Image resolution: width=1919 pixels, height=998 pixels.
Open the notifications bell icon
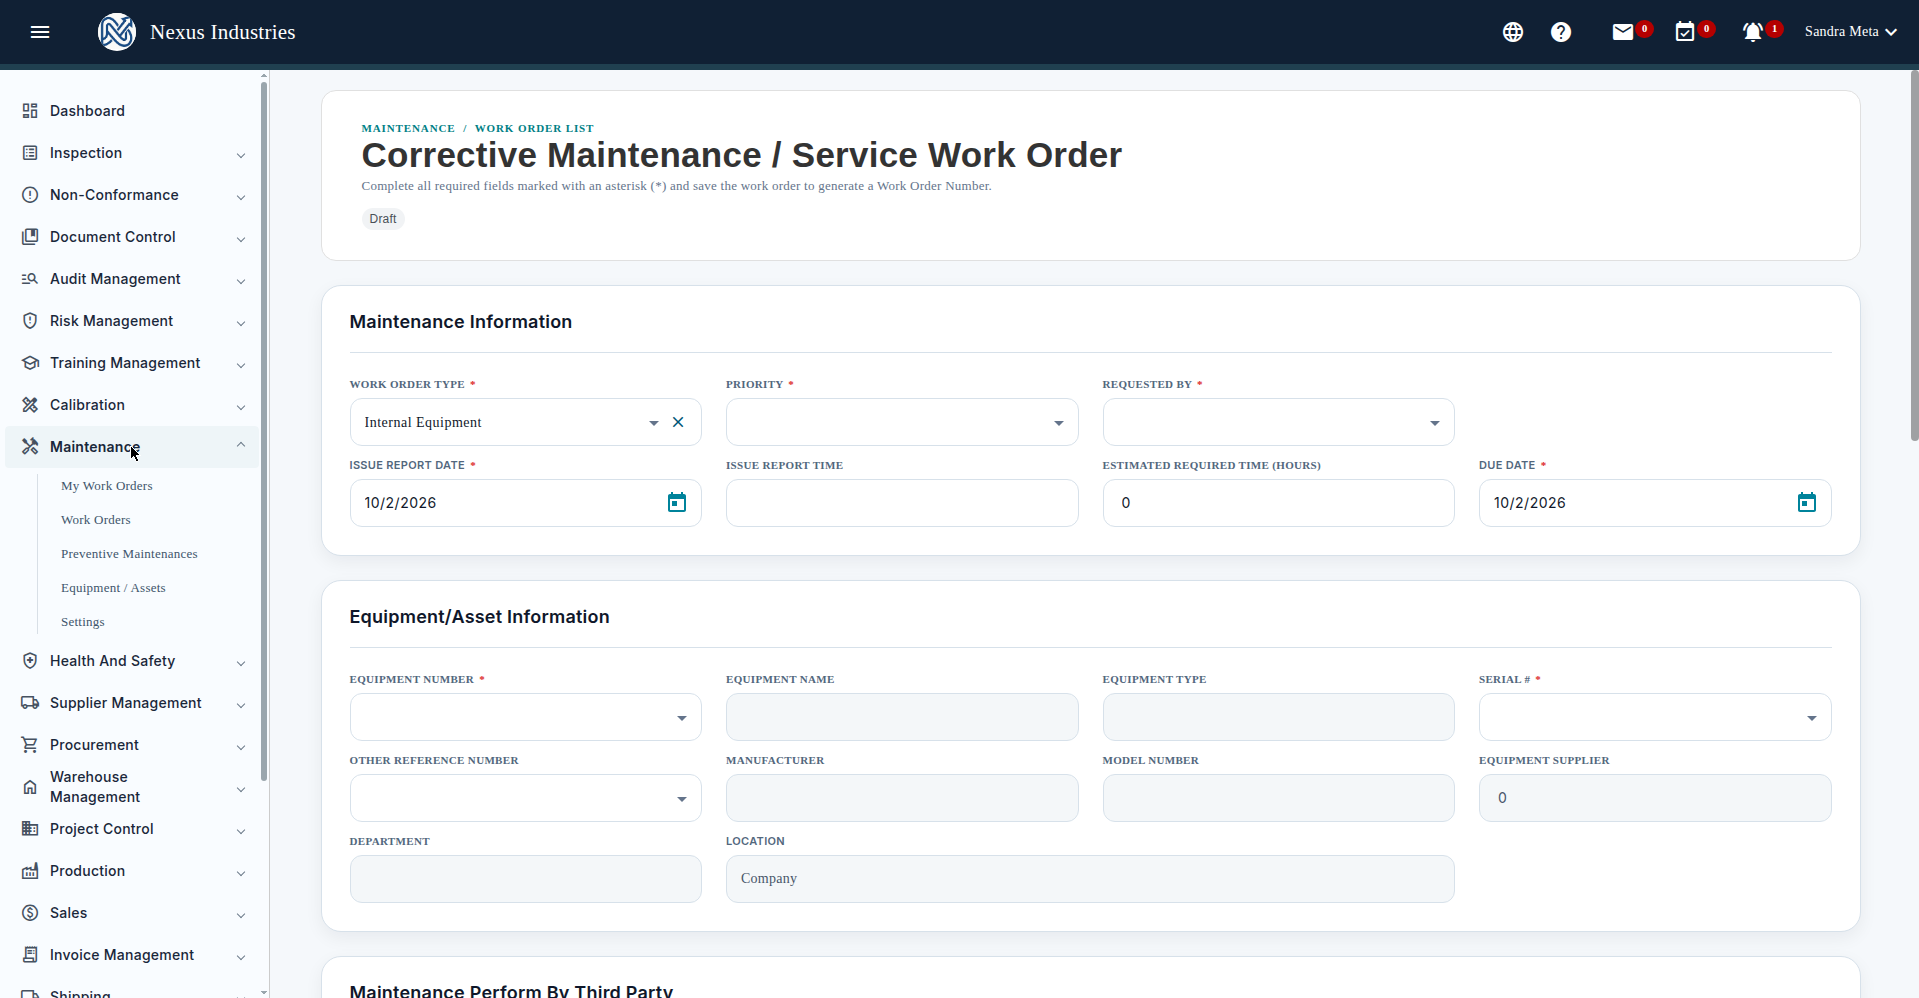coord(1752,32)
